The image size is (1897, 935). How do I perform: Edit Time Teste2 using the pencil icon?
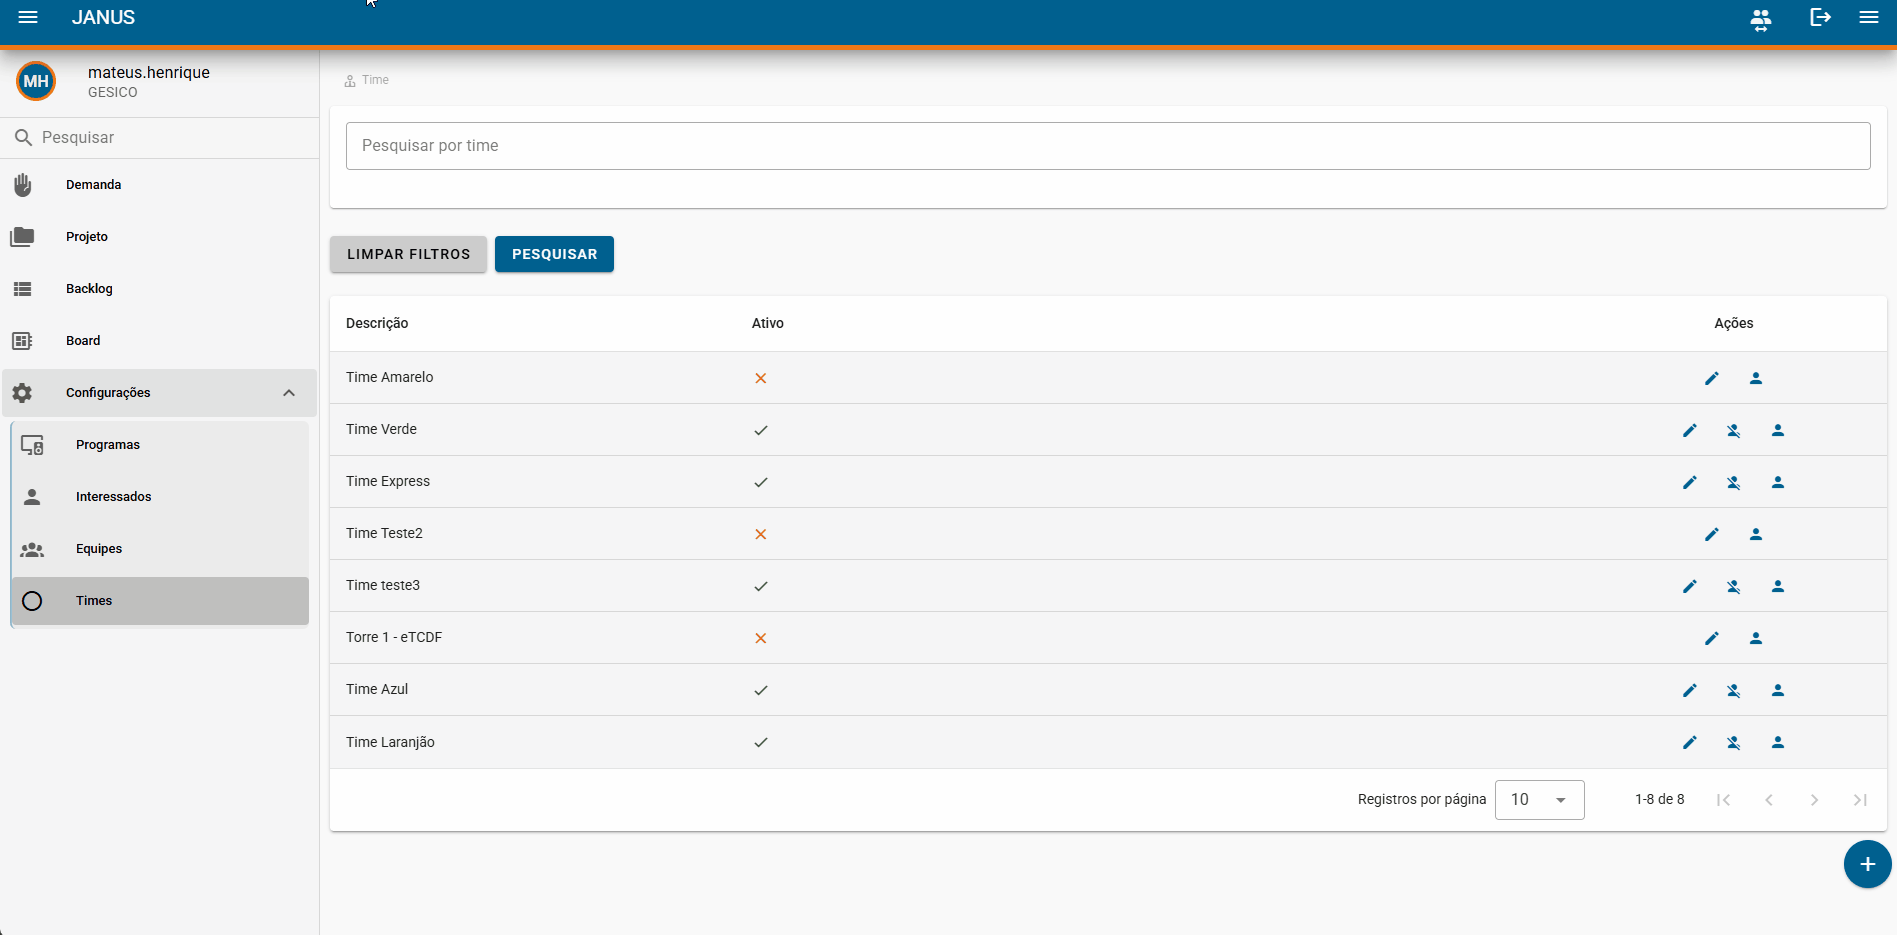click(1711, 534)
